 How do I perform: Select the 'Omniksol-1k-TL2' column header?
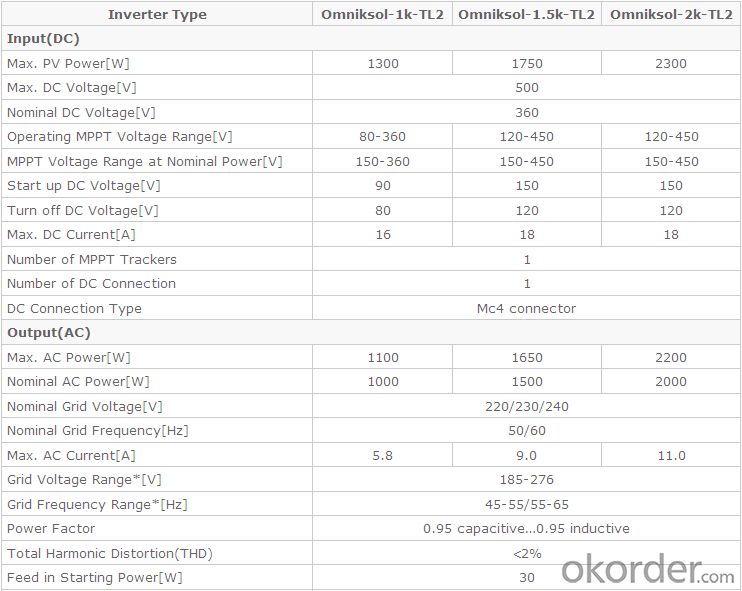pyautogui.click(x=382, y=14)
